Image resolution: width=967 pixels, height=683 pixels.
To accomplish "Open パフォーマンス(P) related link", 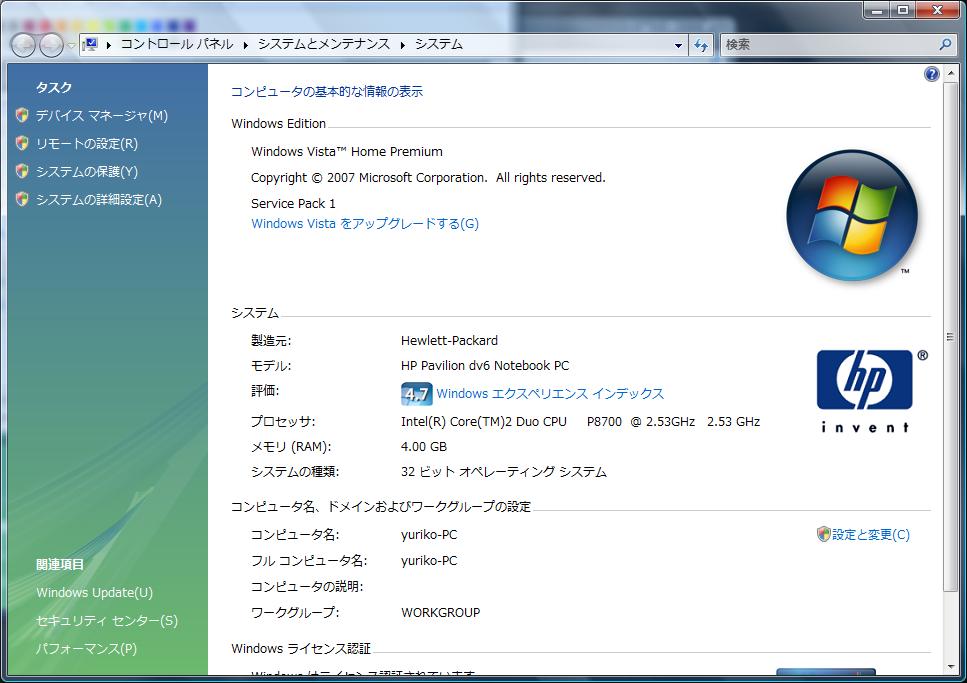I will click(x=86, y=649).
